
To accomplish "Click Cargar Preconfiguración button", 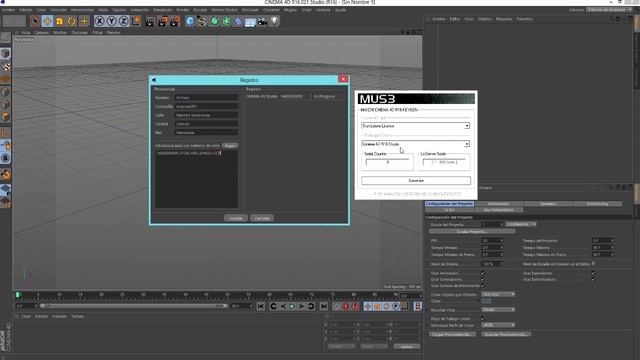I will [x=453, y=335].
